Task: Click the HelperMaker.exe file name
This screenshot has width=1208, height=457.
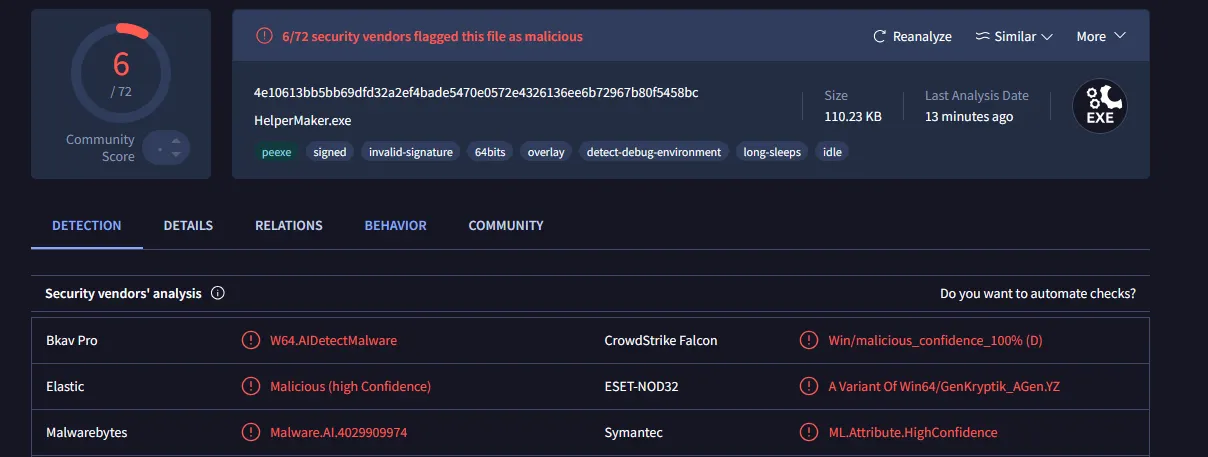Action: pyautogui.click(x=303, y=121)
